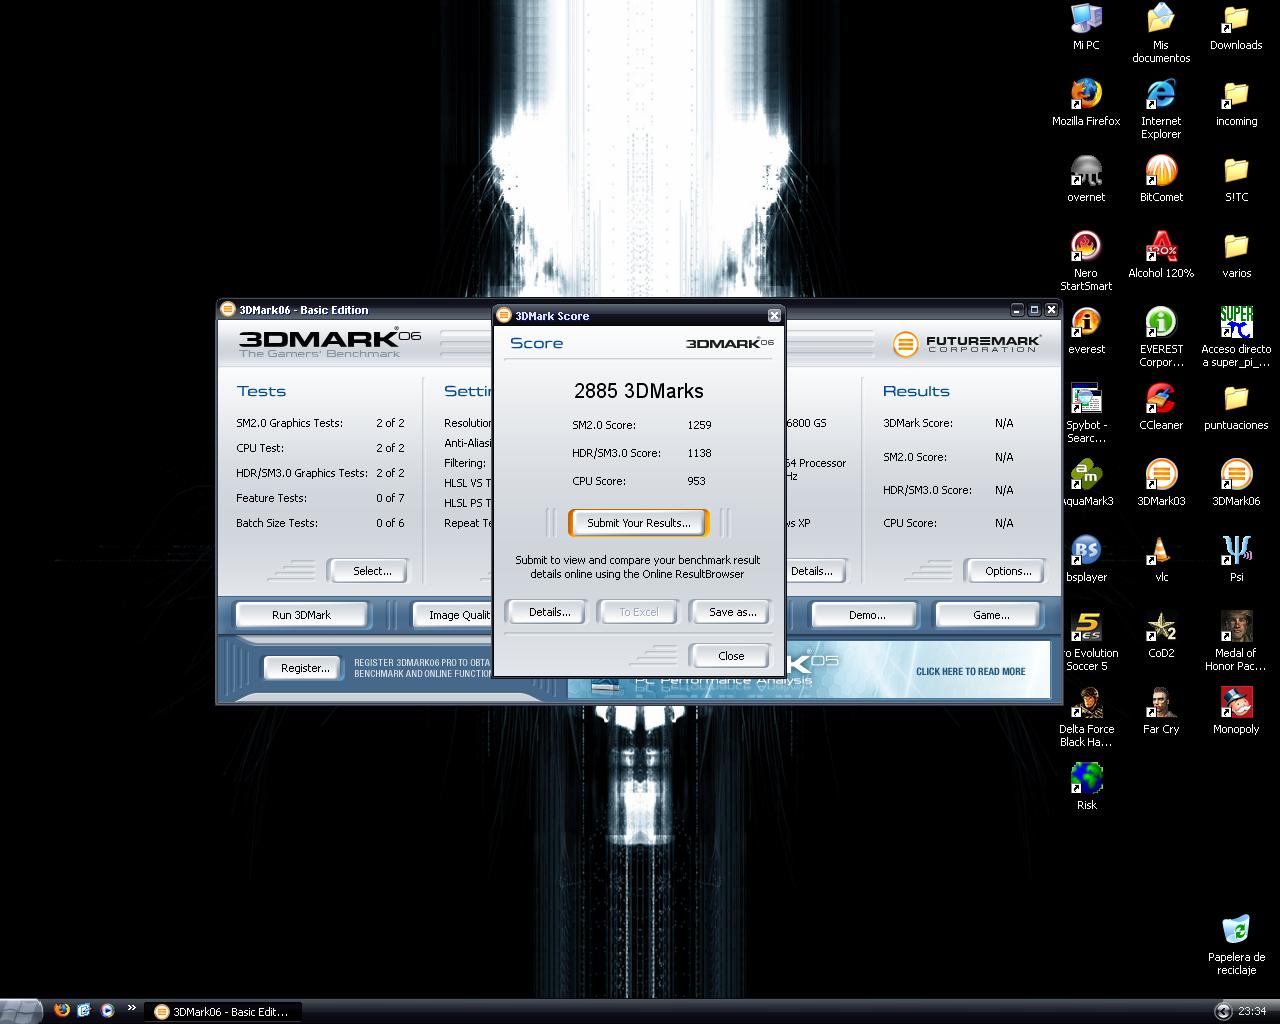Click the Demo button
Screen dimensions: 1280x1024
pyautogui.click(x=866, y=615)
